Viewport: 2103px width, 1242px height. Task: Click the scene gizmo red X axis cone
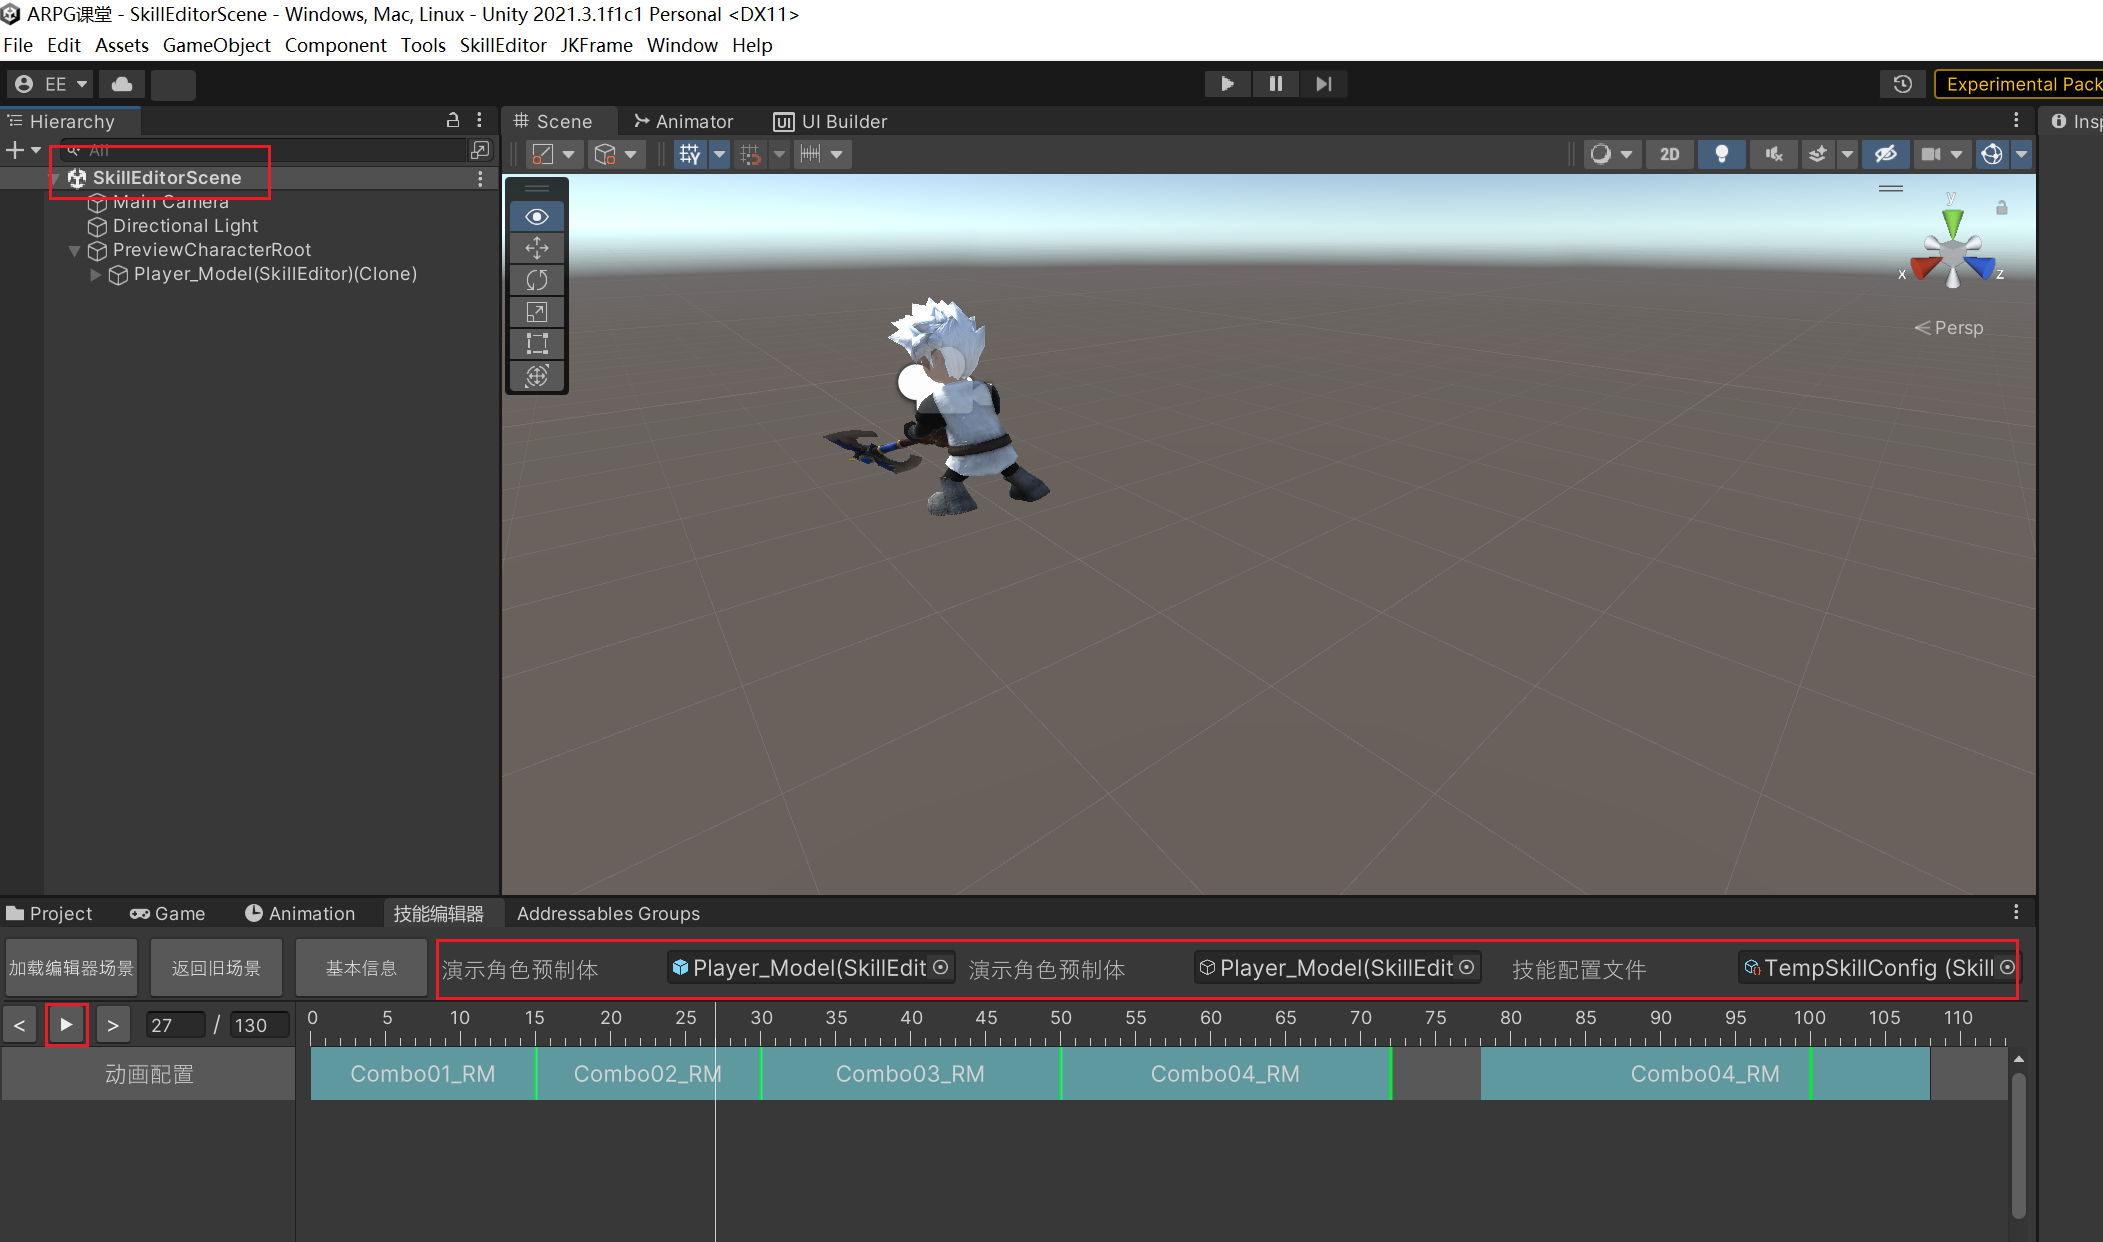[1923, 268]
